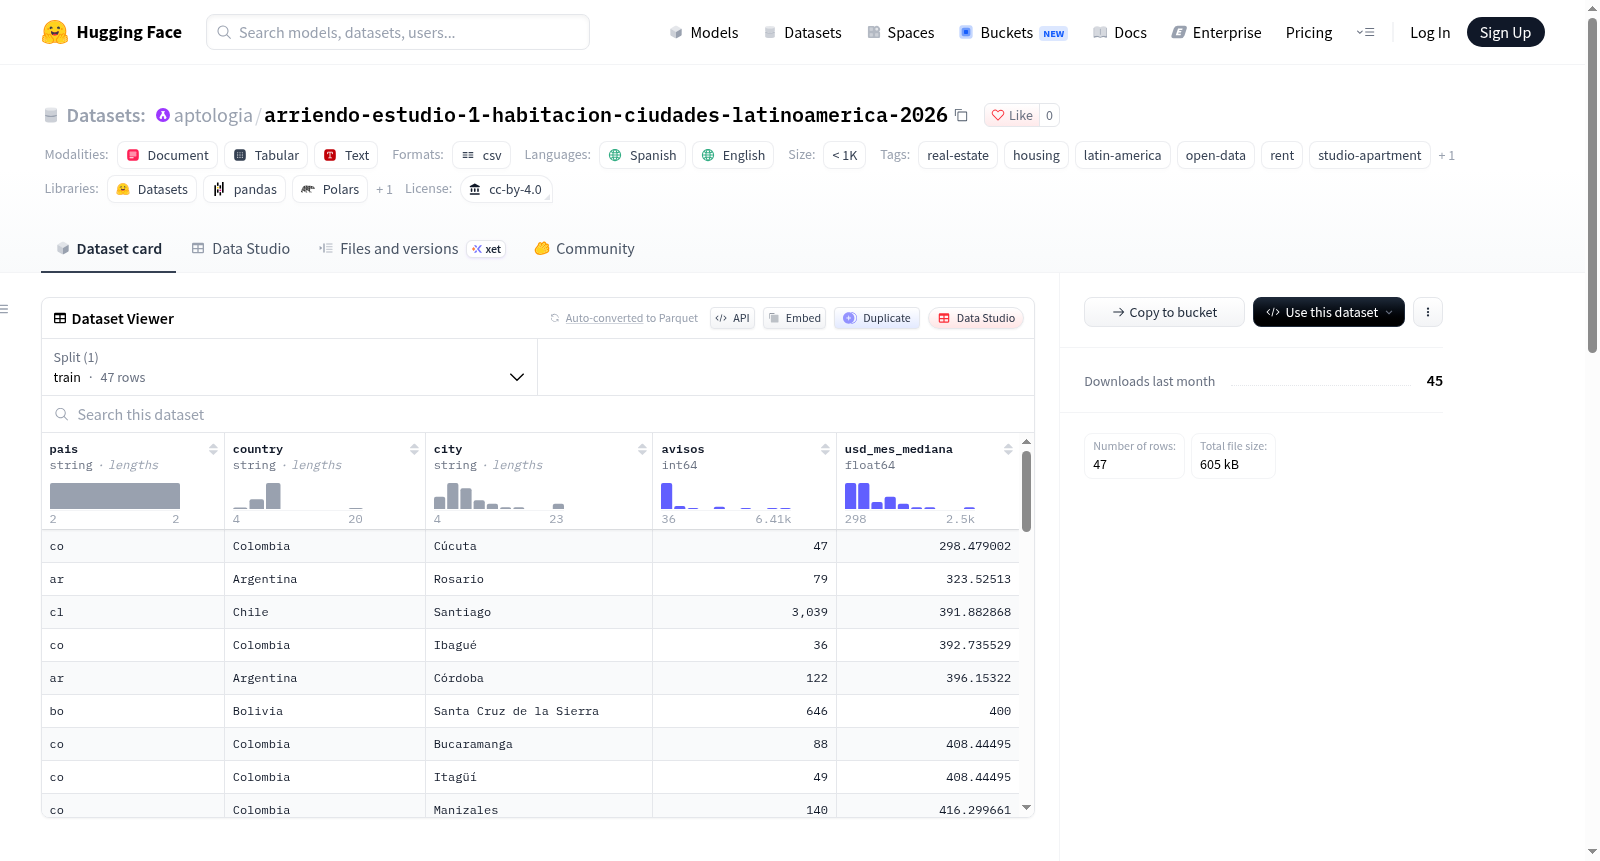Focus the Search this dataset field
The height and width of the screenshot is (861, 1600).
(x=538, y=414)
